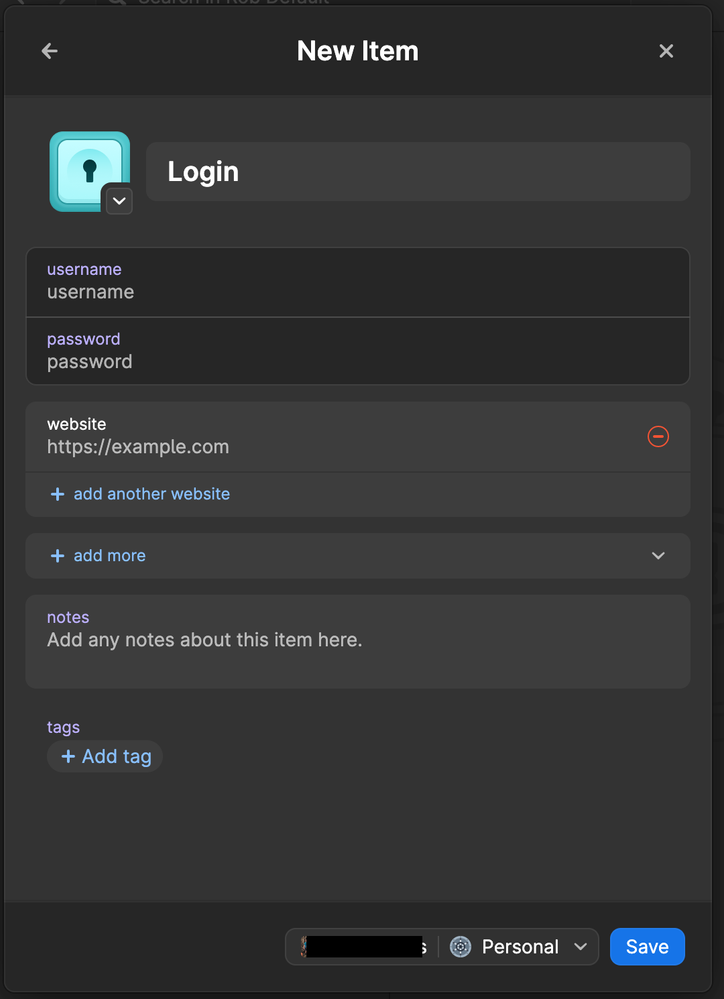Focus the password input field
This screenshot has height=999, width=724.
357,362
